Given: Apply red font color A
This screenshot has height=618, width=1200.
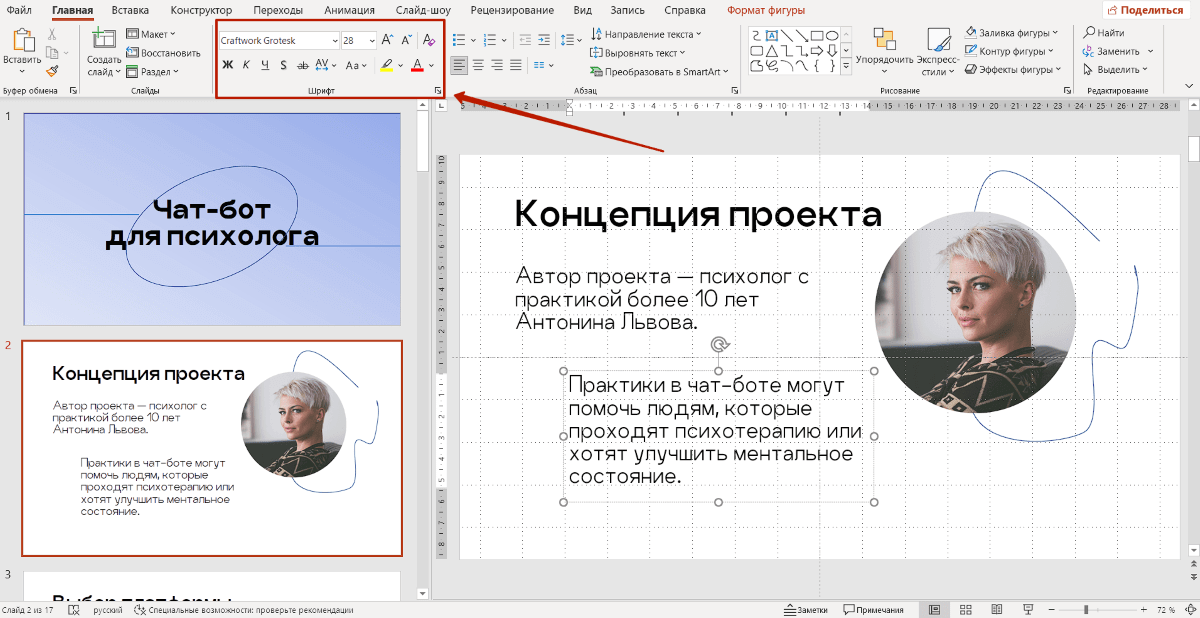Looking at the screenshot, I should [x=417, y=65].
